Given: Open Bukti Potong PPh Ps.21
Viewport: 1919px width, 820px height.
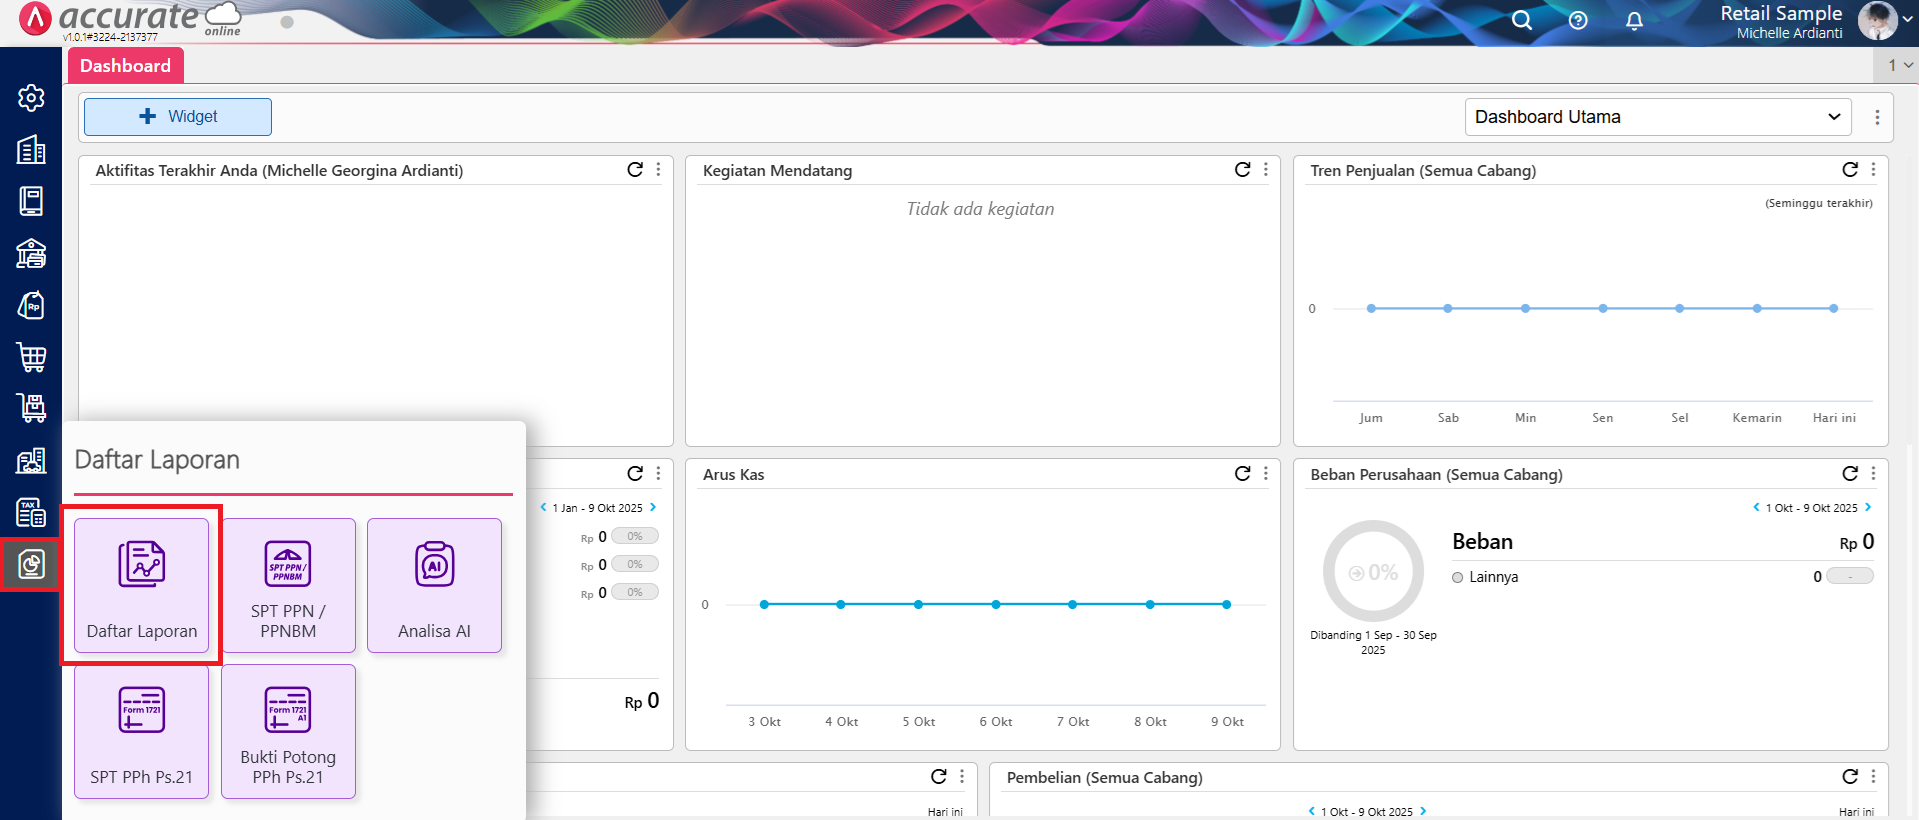Looking at the screenshot, I should click(288, 732).
